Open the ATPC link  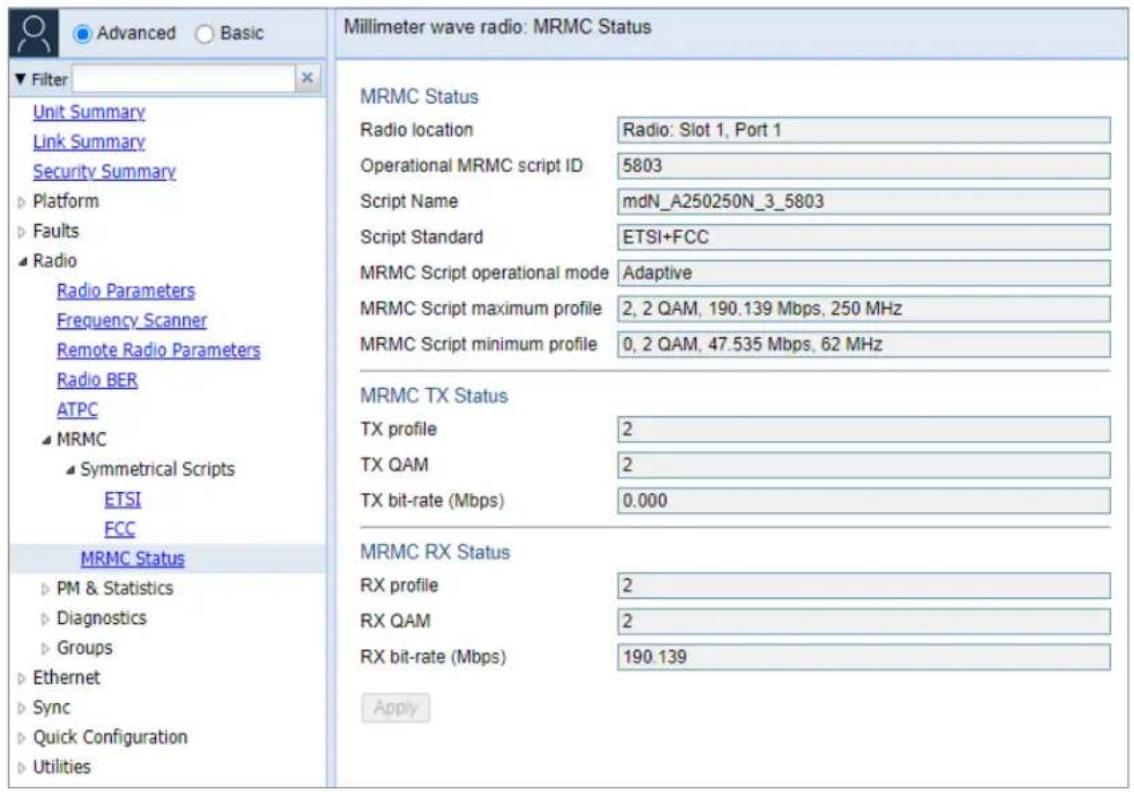(77, 409)
